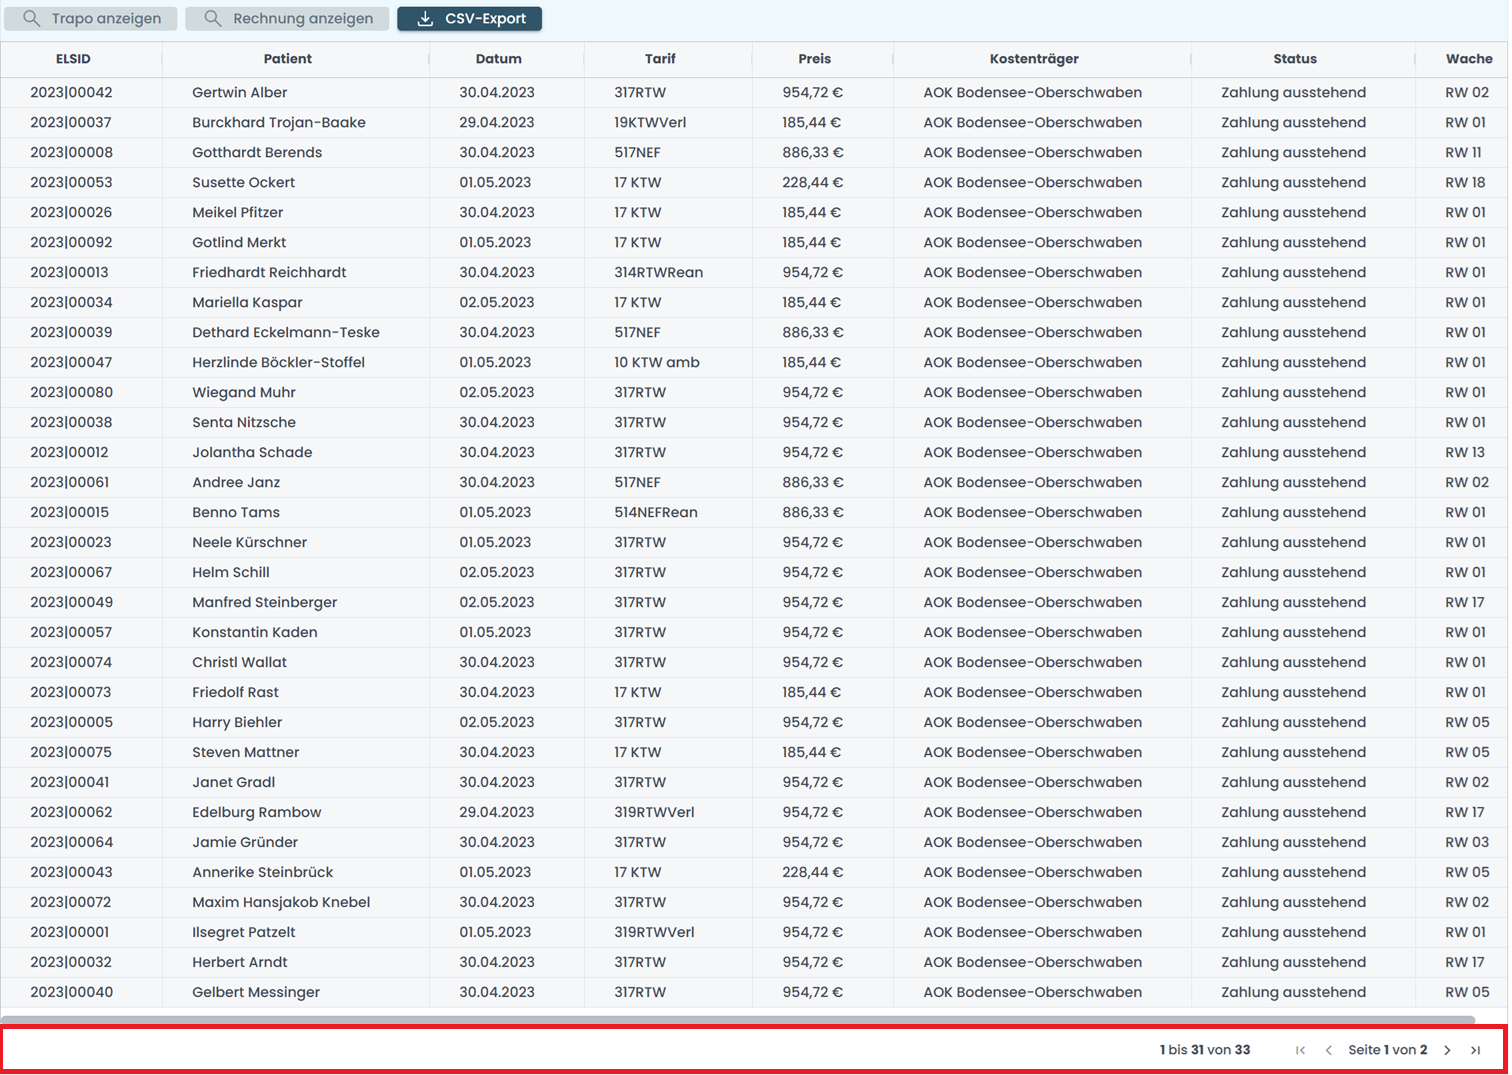This screenshot has height=1075, width=1512.
Task: Open Trapo anzeigen
Action: tap(90, 19)
